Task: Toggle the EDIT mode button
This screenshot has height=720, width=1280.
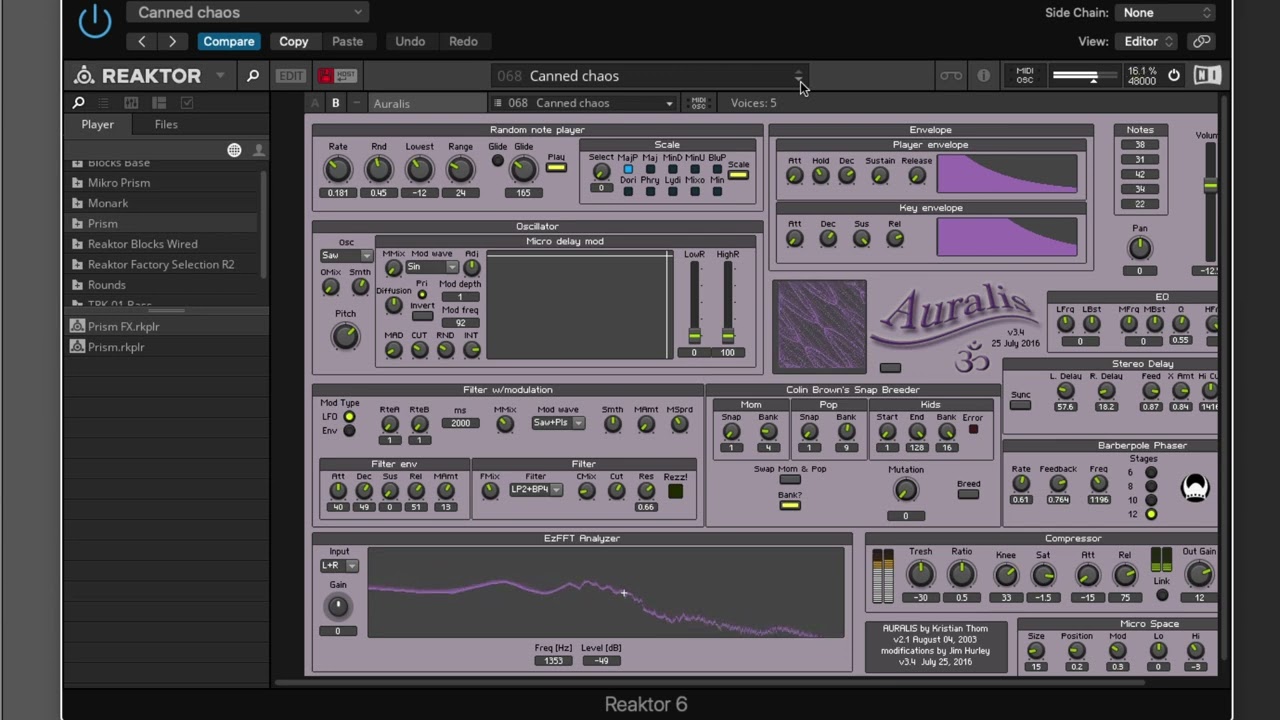Action: tap(291, 76)
